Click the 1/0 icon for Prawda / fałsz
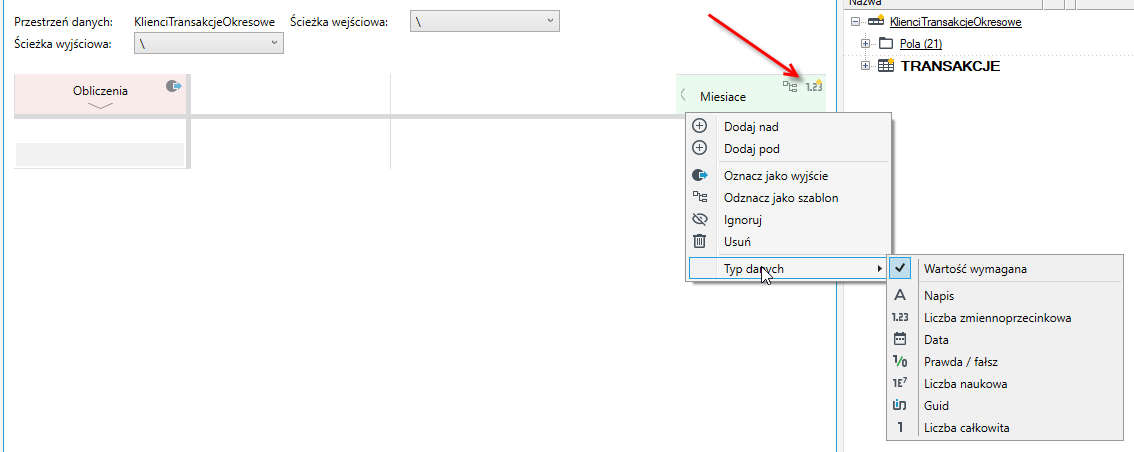Image resolution: width=1134 pixels, height=452 pixels. coord(900,362)
